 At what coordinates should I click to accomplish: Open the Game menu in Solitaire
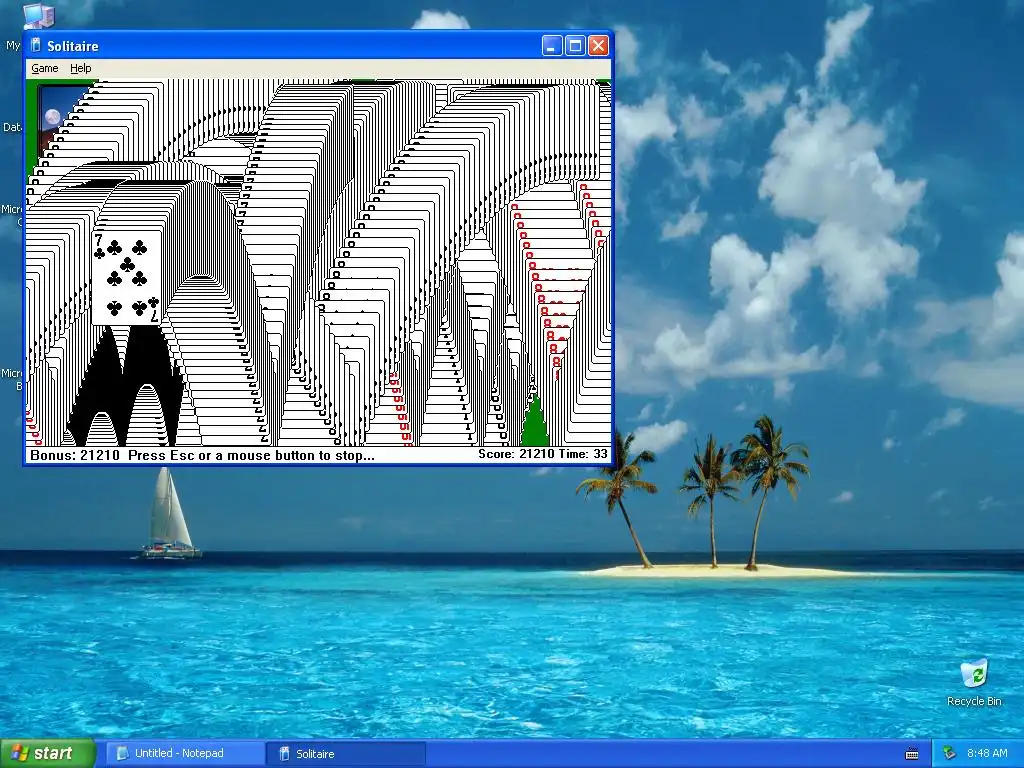pos(44,68)
